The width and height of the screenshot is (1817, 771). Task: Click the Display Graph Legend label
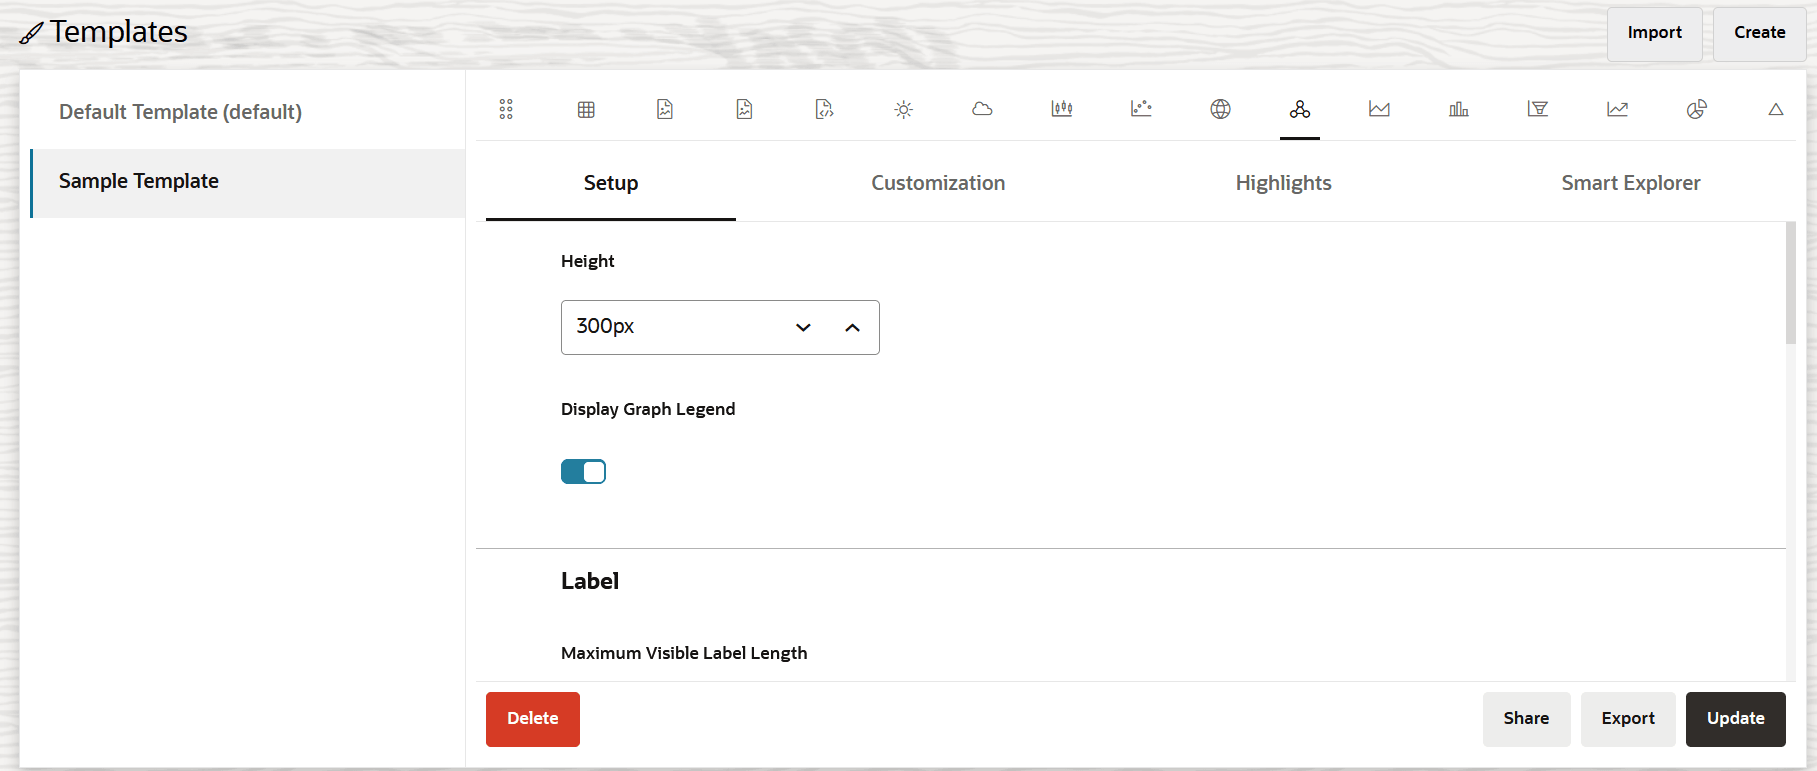point(648,409)
